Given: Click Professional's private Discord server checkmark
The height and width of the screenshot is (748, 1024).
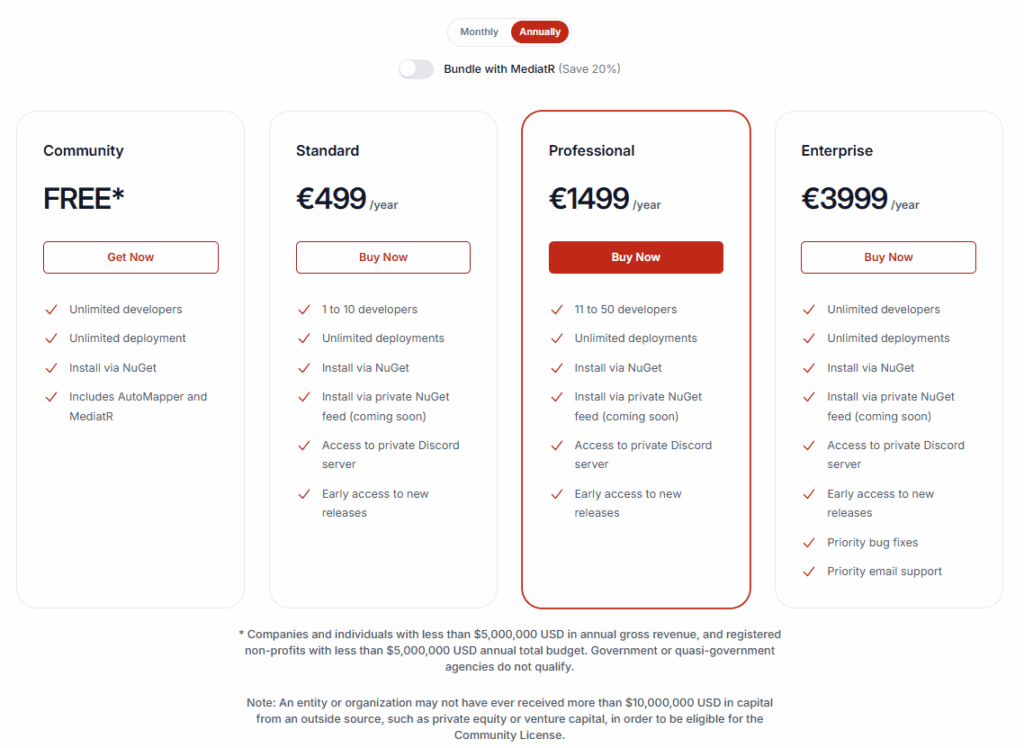Looking at the screenshot, I should (x=557, y=446).
